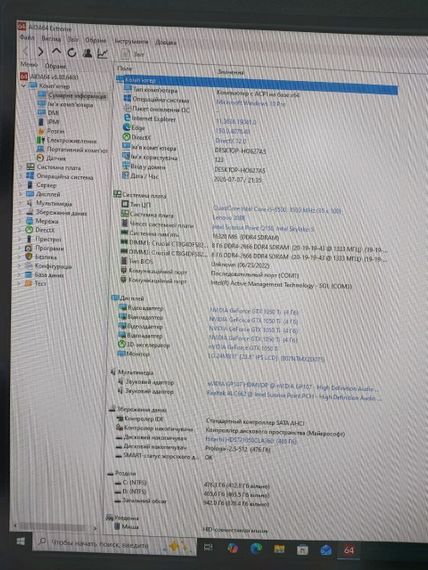Click the Тест icon in the tree
The height and width of the screenshot is (570, 428).
pos(29,283)
